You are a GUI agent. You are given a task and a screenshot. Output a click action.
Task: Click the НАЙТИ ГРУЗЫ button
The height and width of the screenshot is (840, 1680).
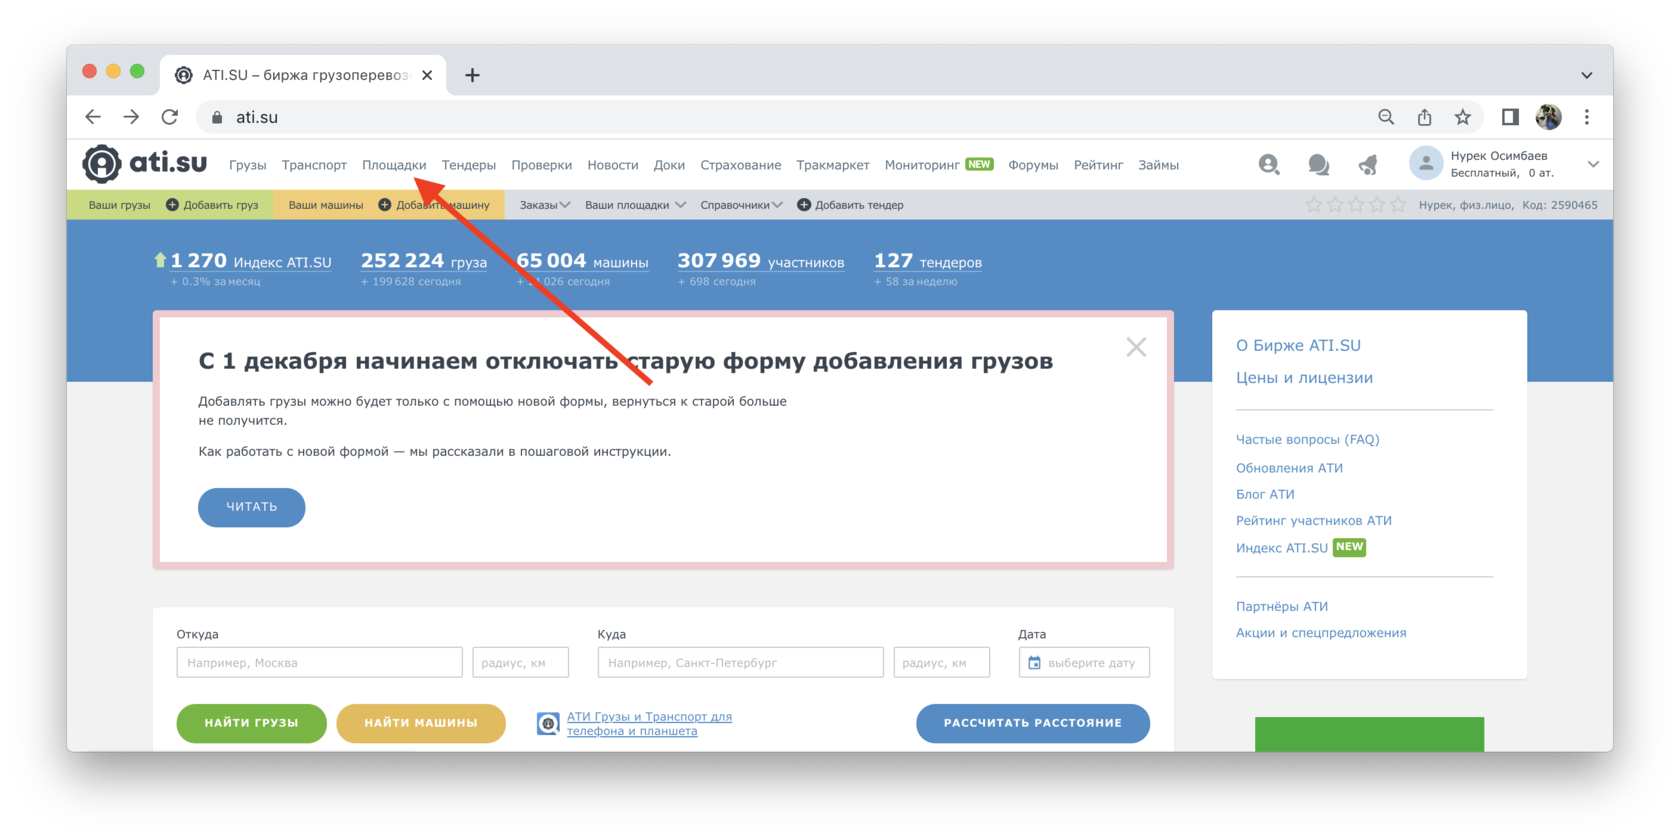click(252, 723)
